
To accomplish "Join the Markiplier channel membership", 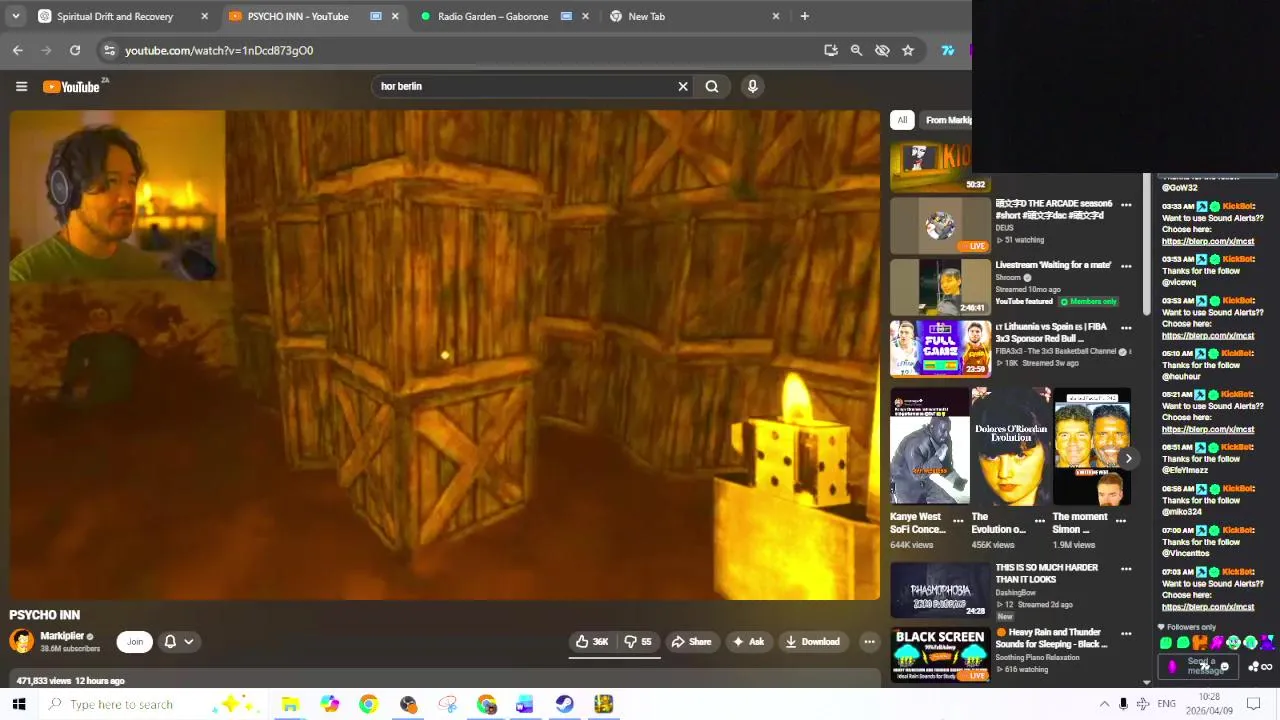I will point(134,642).
